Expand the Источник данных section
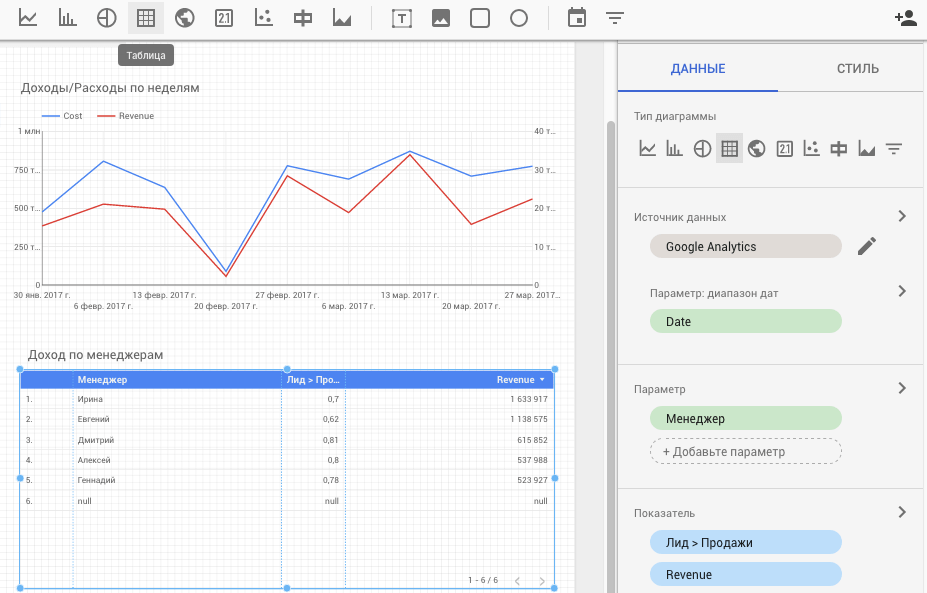The width and height of the screenshot is (927, 593). pyautogui.click(x=901, y=216)
